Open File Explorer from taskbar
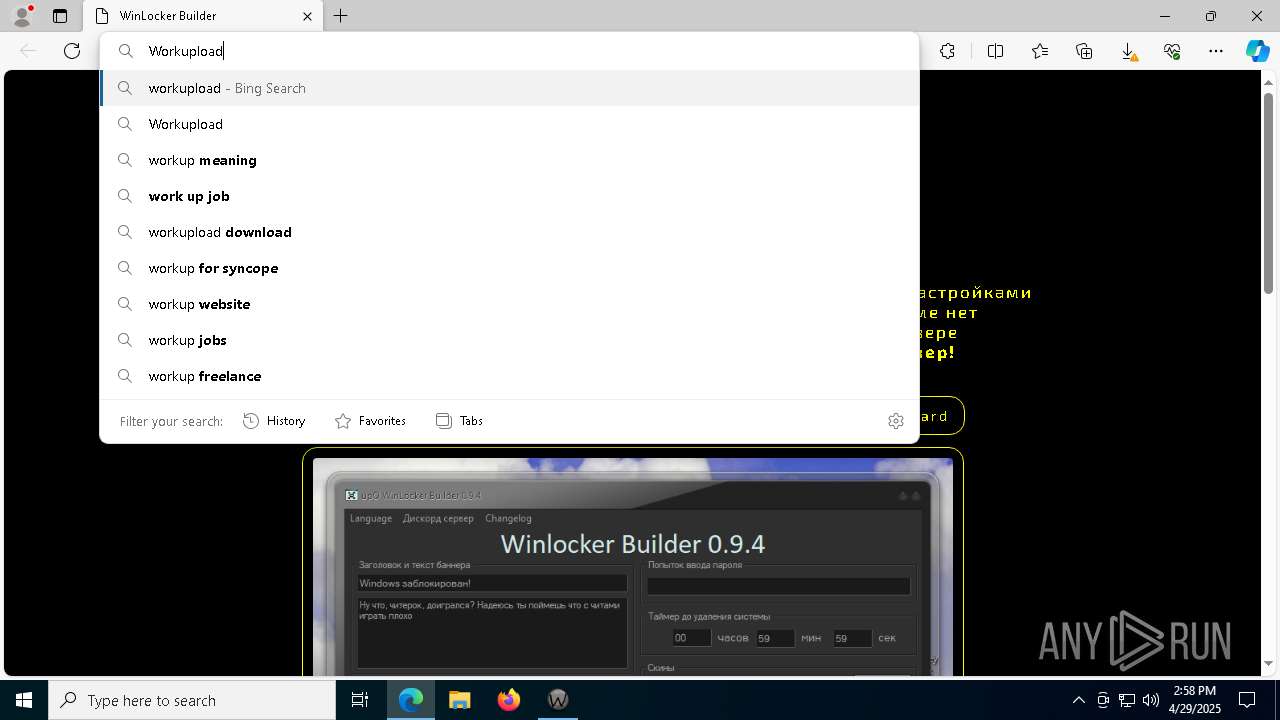 460,700
